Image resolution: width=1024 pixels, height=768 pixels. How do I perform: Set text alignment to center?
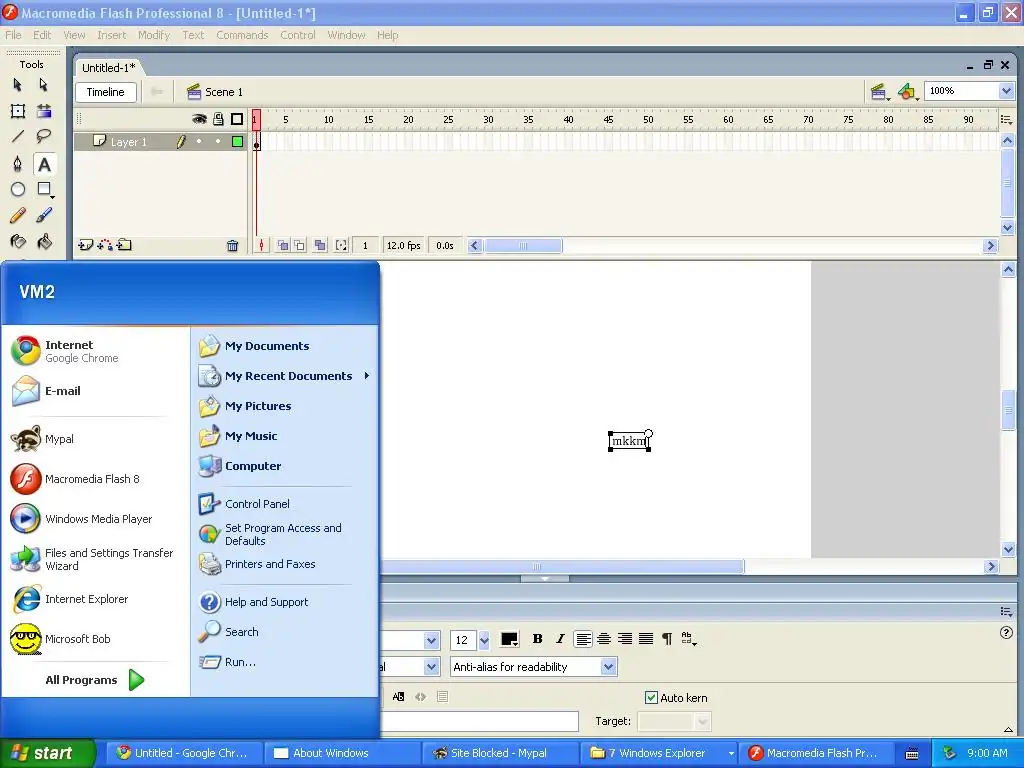pos(604,639)
